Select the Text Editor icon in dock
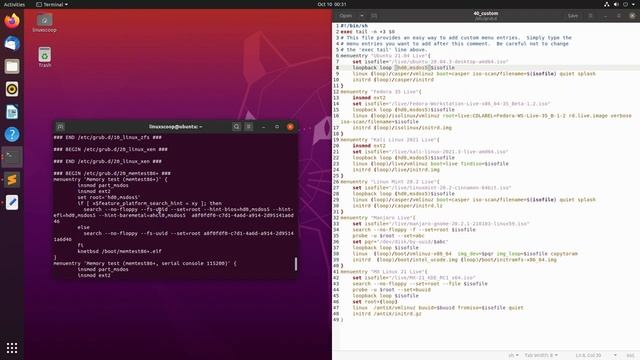Image resolution: width=640 pixels, height=360 pixels. [12, 202]
